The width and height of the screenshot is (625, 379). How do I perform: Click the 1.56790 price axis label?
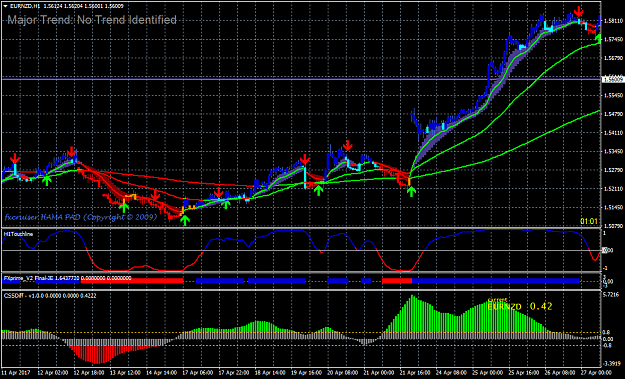pyautogui.click(x=613, y=58)
